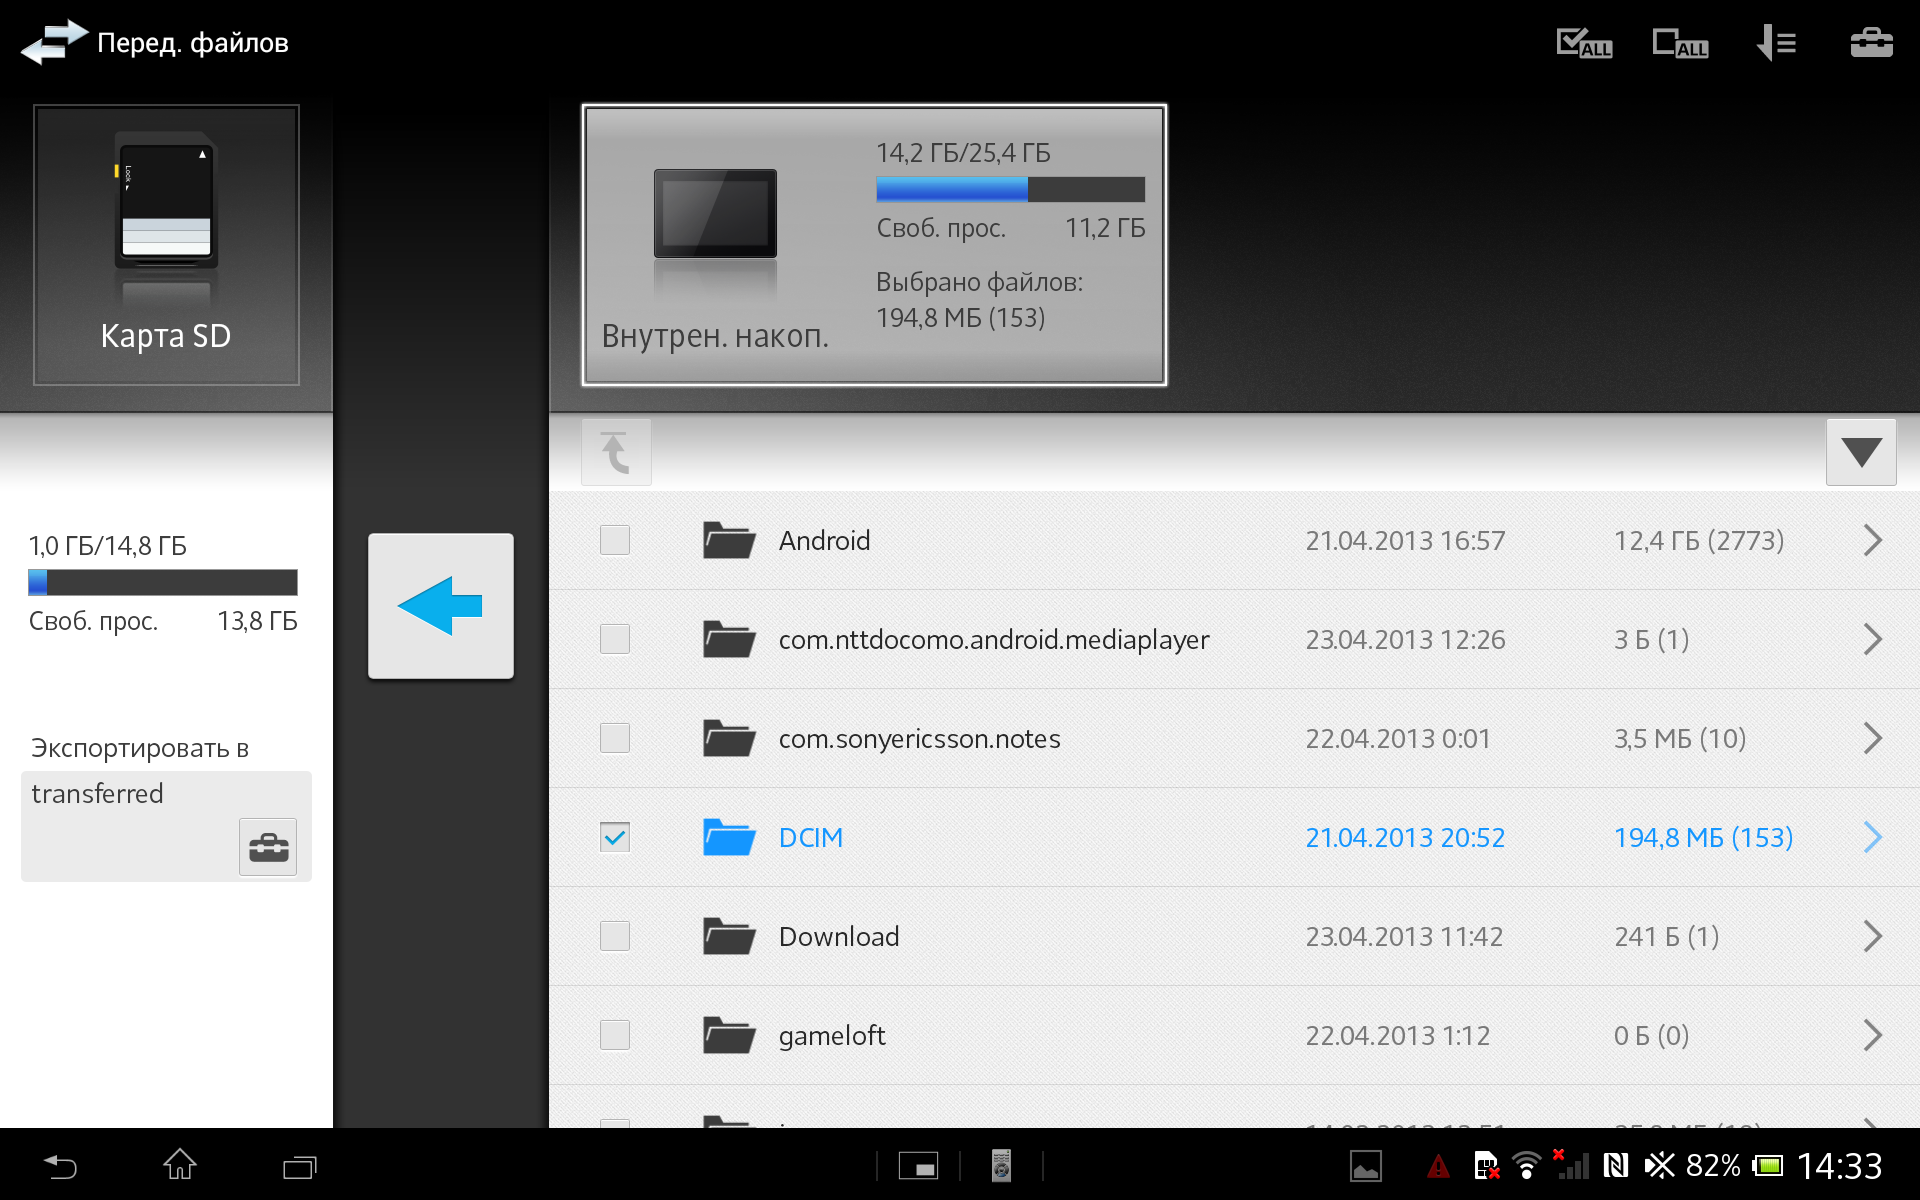Tap the Android back navigation icon
The image size is (1920, 1200).
(60, 1165)
